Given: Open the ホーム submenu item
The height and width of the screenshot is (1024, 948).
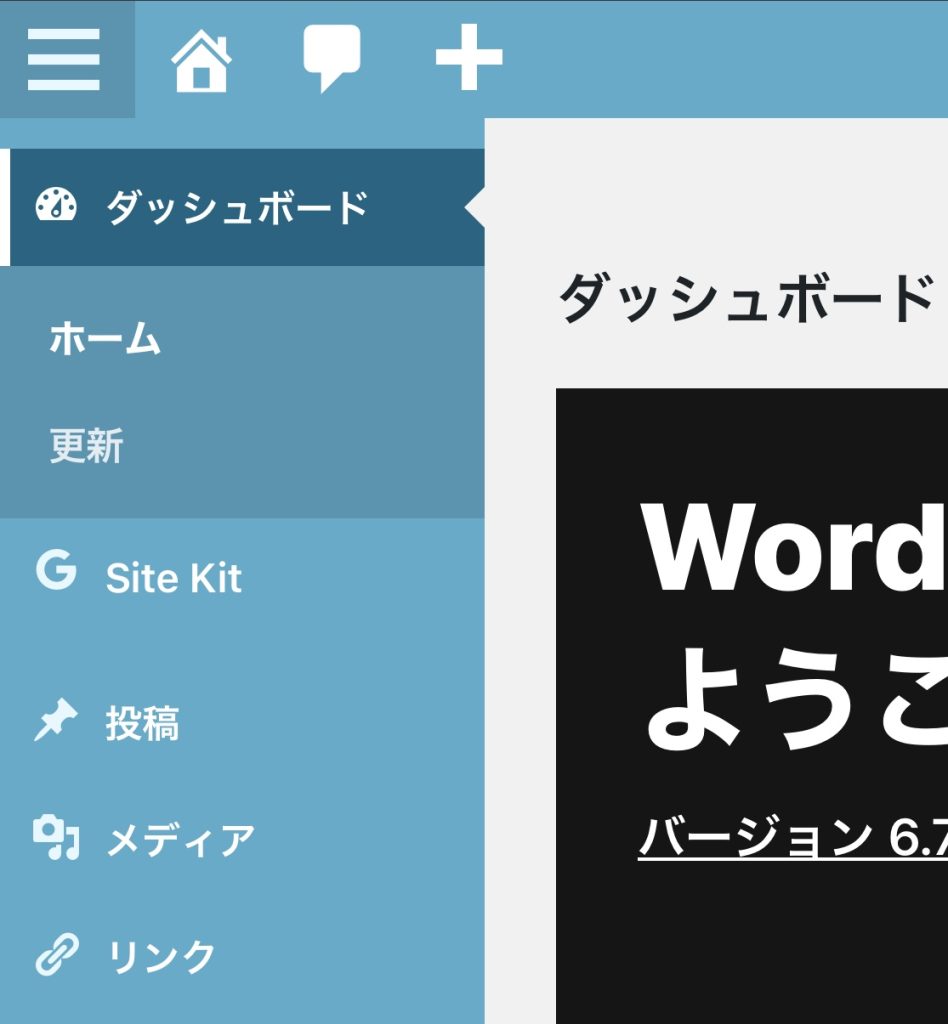Looking at the screenshot, I should coord(105,340).
